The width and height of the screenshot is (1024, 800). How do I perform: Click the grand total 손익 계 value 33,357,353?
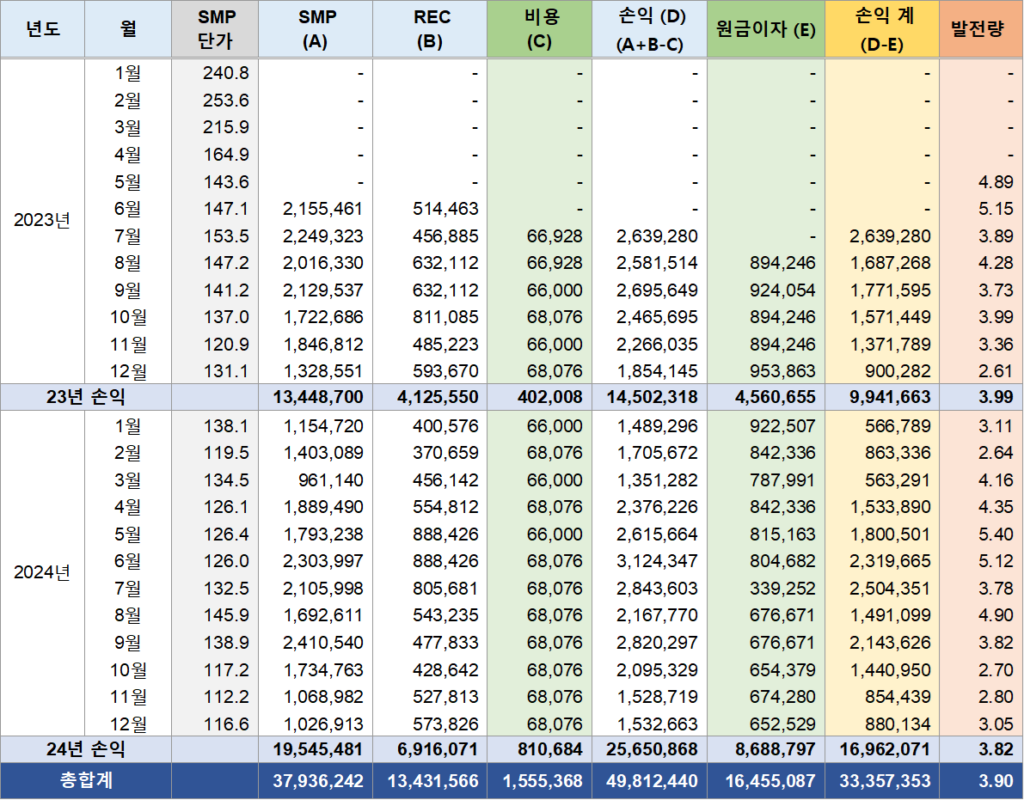[x=882, y=781]
